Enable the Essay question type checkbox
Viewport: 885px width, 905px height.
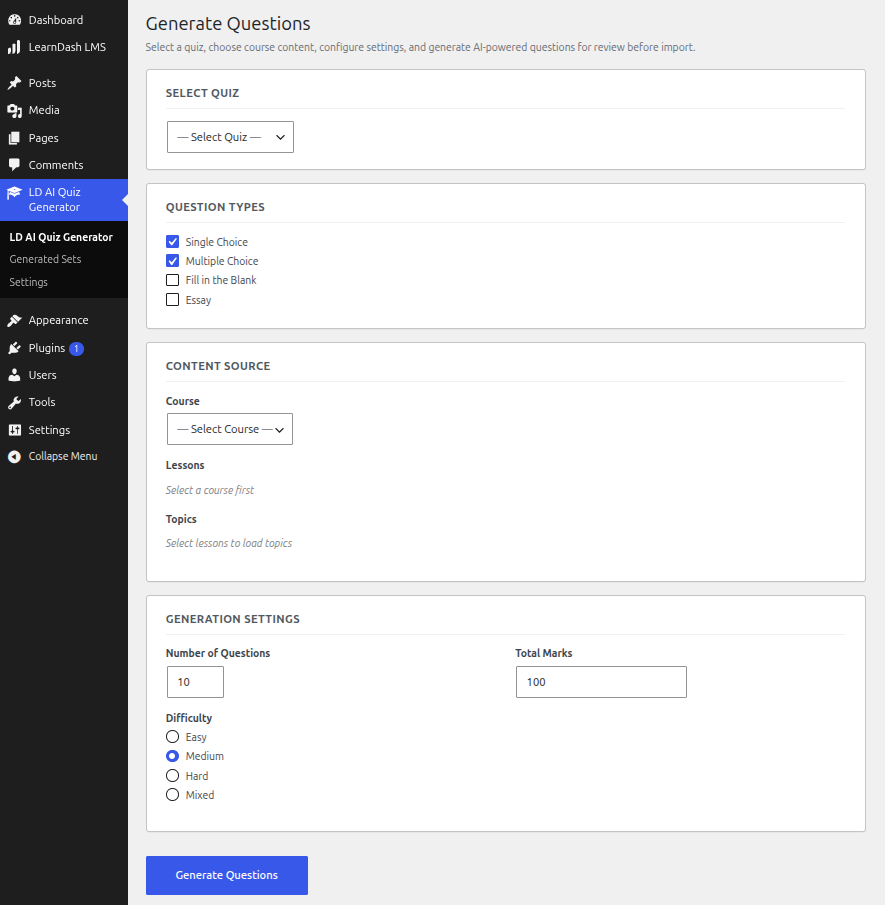point(173,300)
